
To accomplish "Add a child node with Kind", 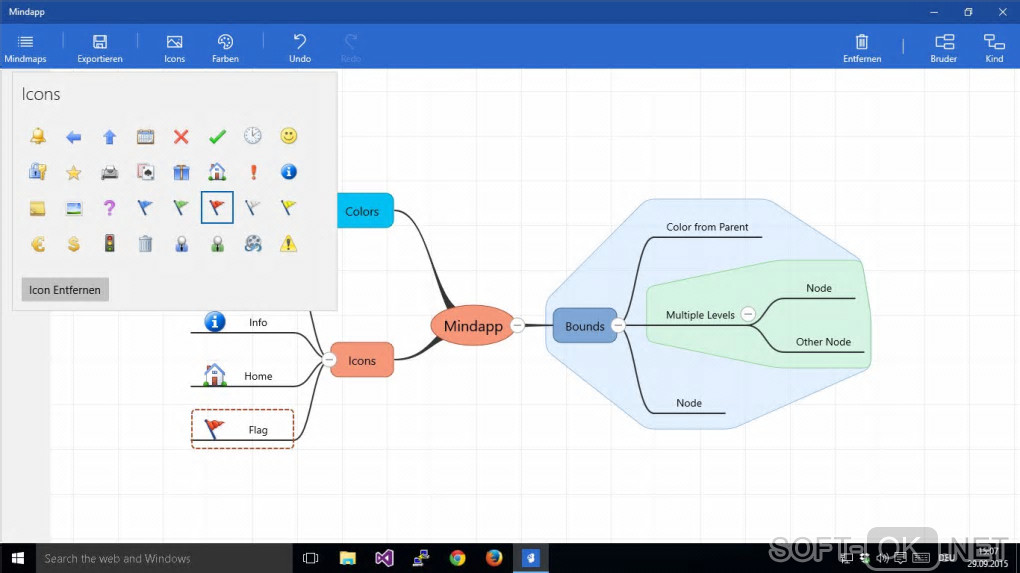I will pyautogui.click(x=994, y=48).
